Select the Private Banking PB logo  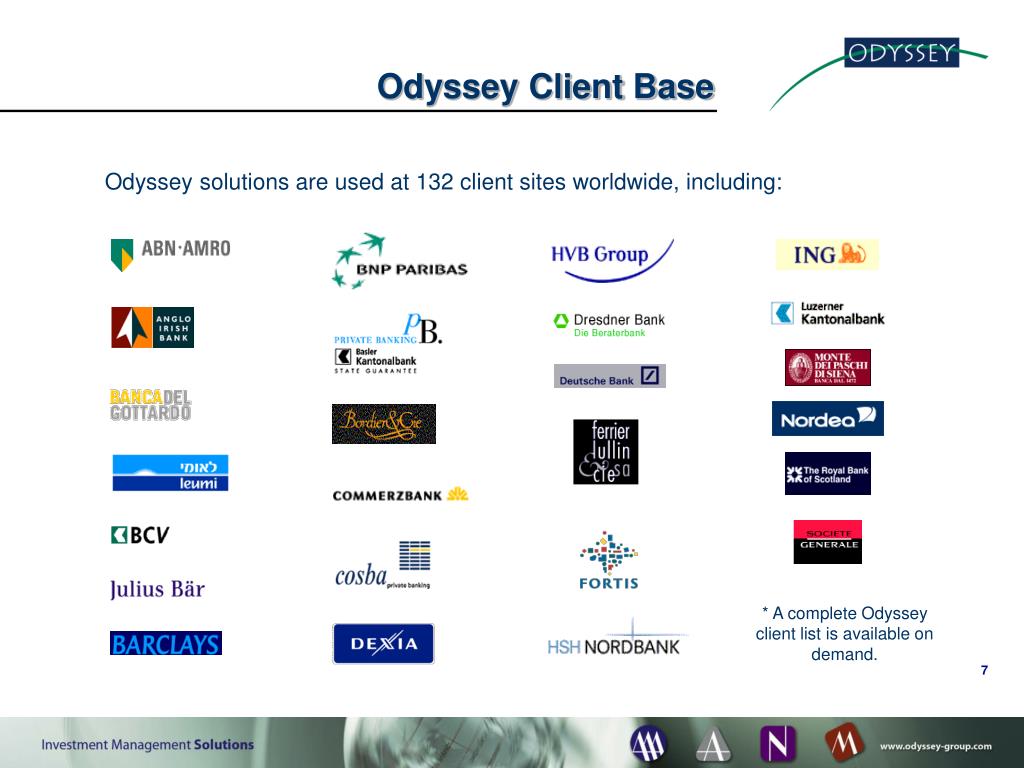(388, 329)
